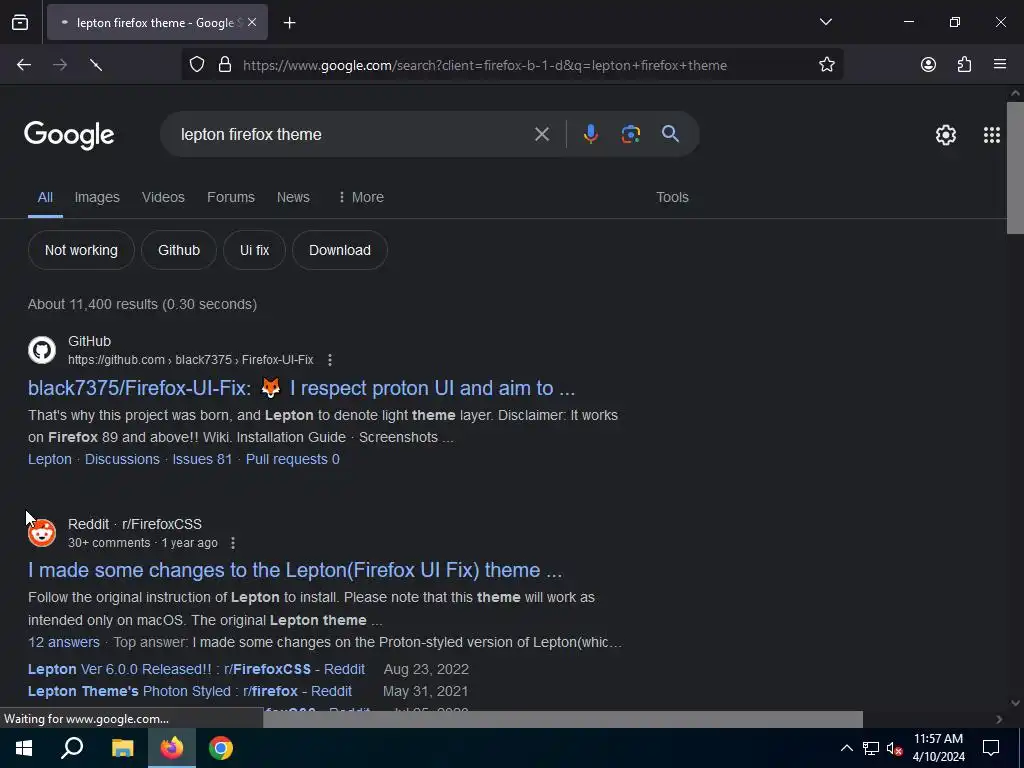Open Lepton Ver 6.0.0 Released link
This screenshot has height=768, width=1024.
click(x=196, y=669)
